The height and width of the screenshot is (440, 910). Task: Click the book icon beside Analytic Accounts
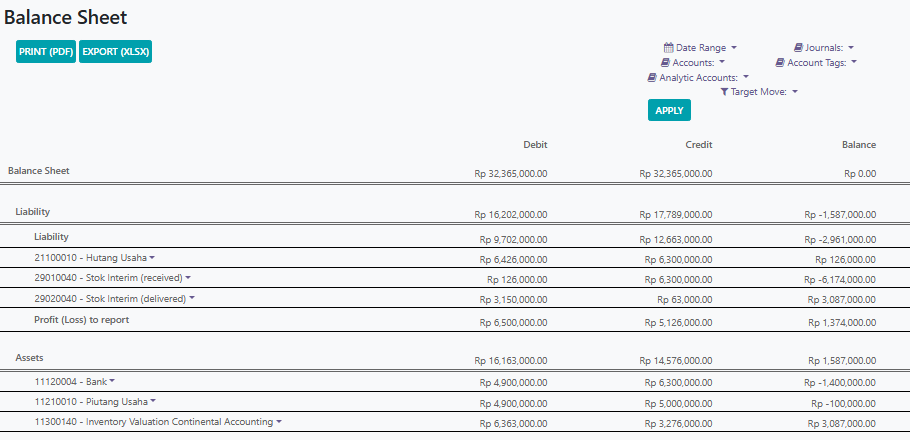pyautogui.click(x=652, y=77)
